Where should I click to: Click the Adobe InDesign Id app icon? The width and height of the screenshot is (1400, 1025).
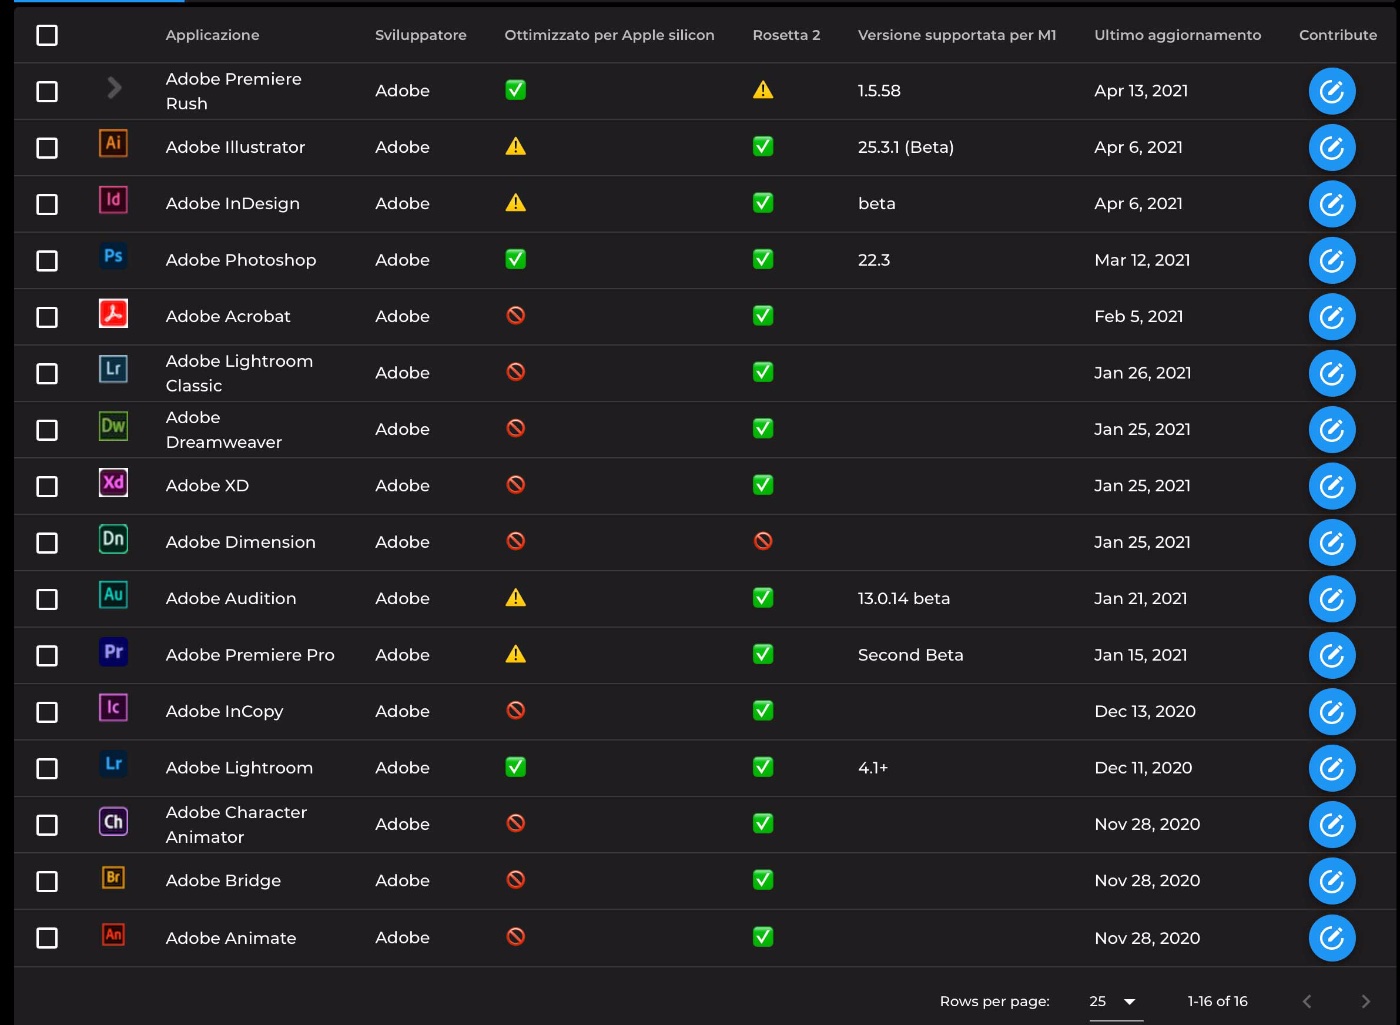(x=113, y=200)
